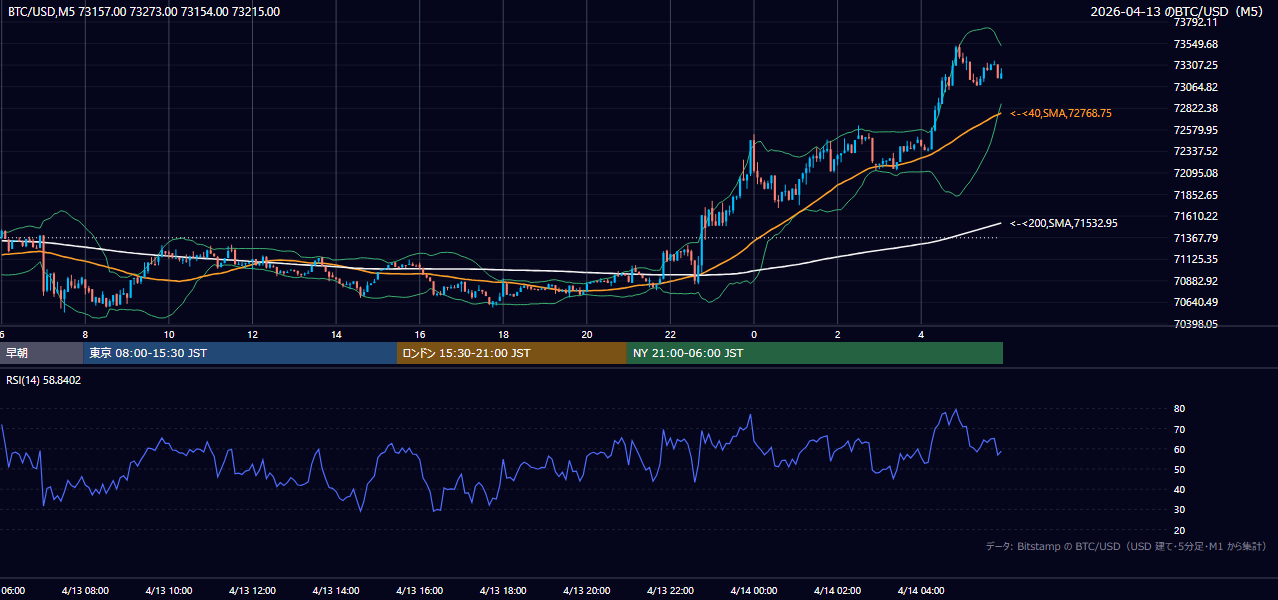
Task: Click the RSI(14) 58.8402 indicator label
Action: point(44,380)
